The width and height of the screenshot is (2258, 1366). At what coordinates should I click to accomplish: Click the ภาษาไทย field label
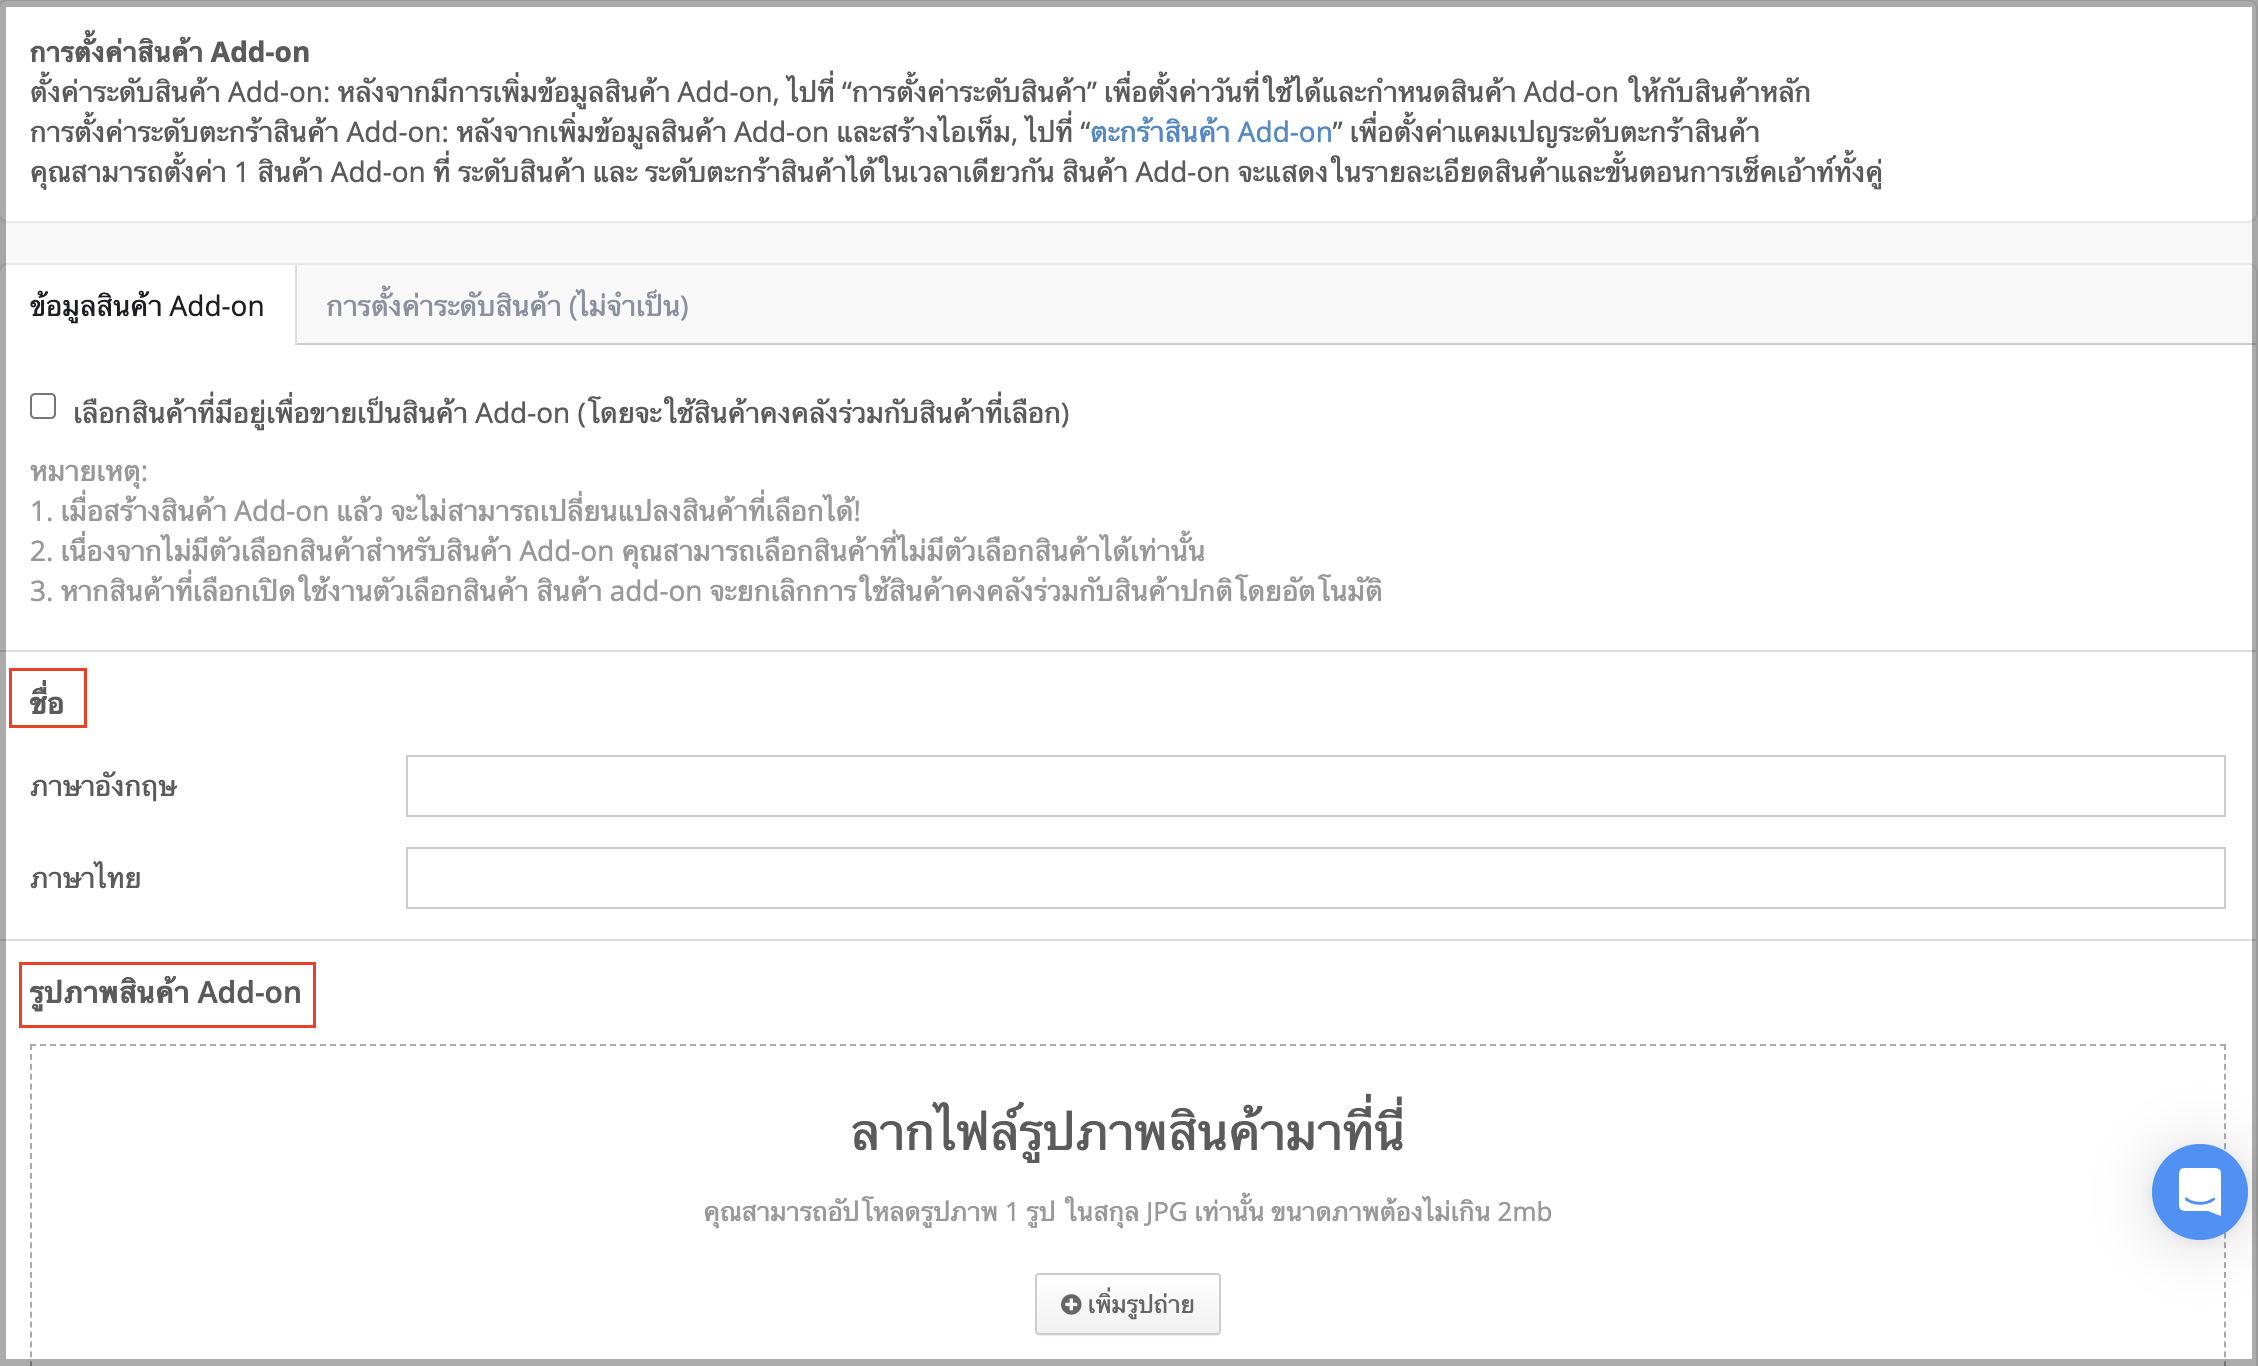(85, 879)
